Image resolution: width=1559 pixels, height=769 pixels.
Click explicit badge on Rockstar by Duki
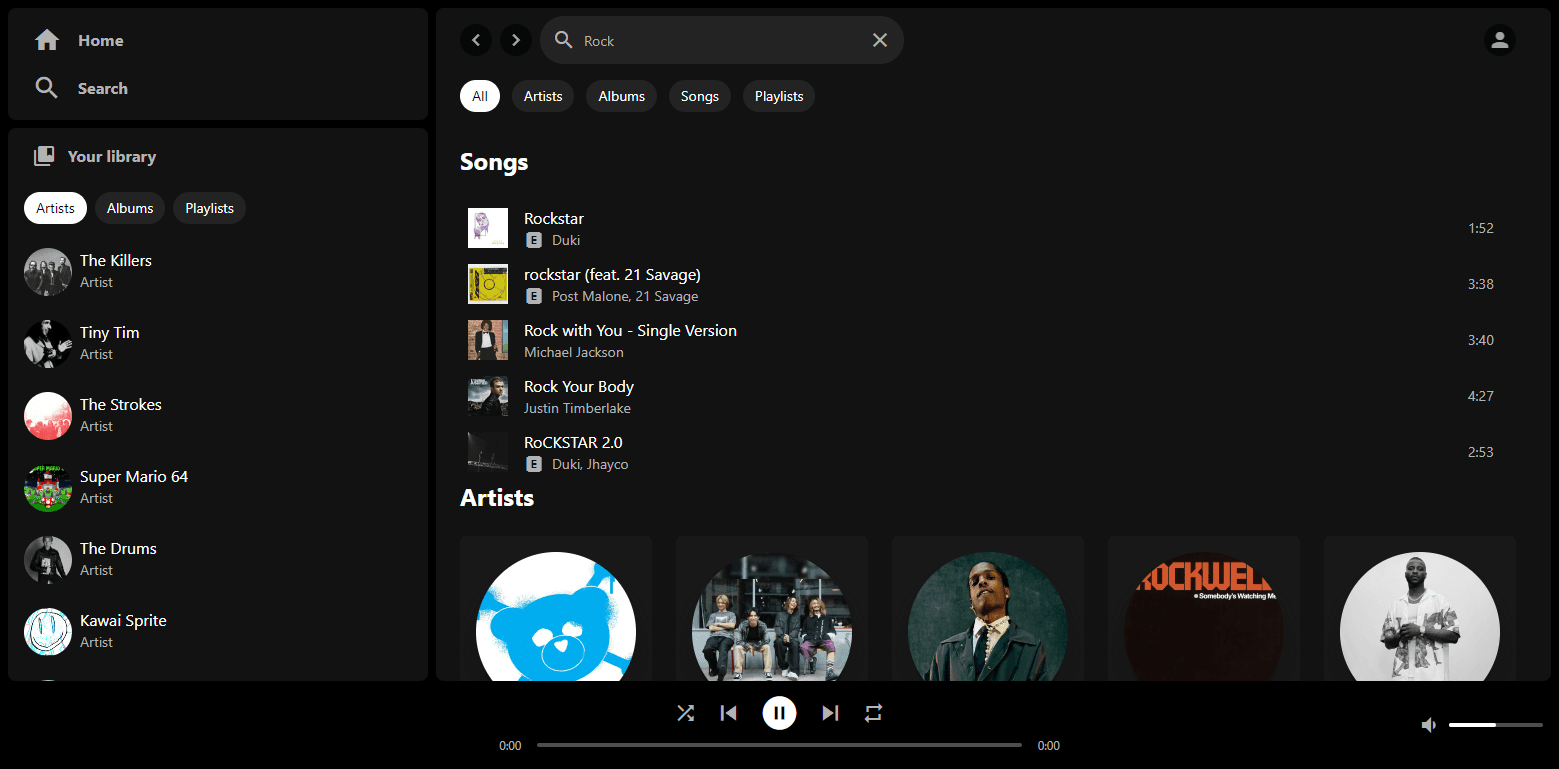(534, 240)
